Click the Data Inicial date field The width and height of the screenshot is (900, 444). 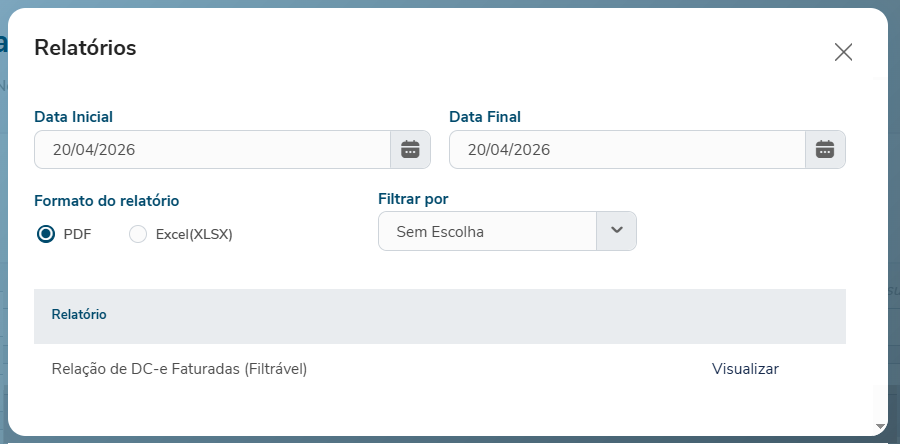212,150
